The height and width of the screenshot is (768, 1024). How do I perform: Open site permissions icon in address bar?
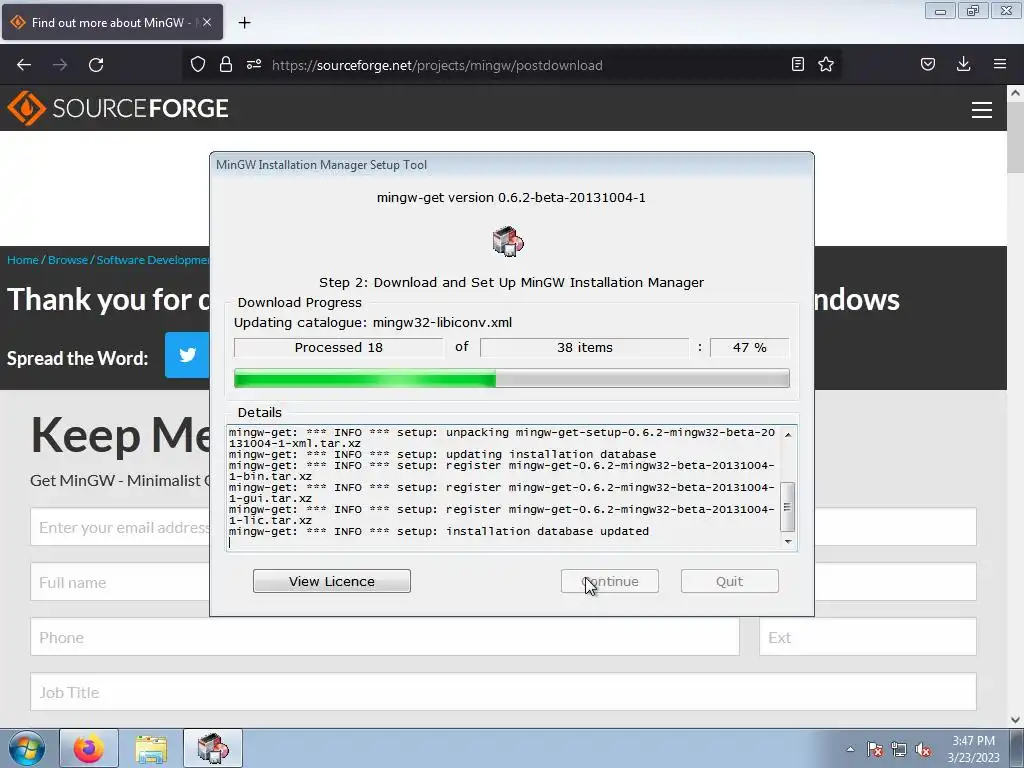[x=254, y=65]
